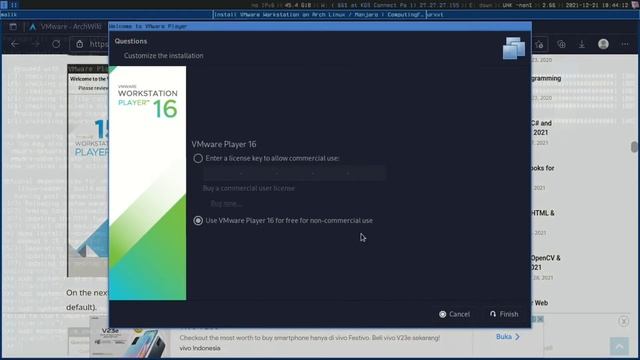Click the license key input field
The image size is (640, 360).
click(294, 173)
